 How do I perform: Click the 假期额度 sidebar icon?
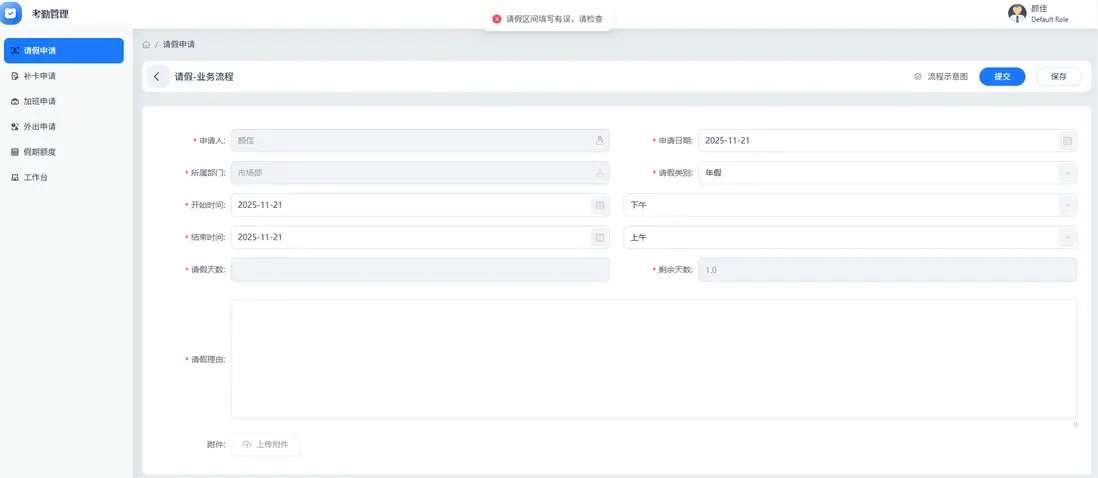click(x=15, y=152)
